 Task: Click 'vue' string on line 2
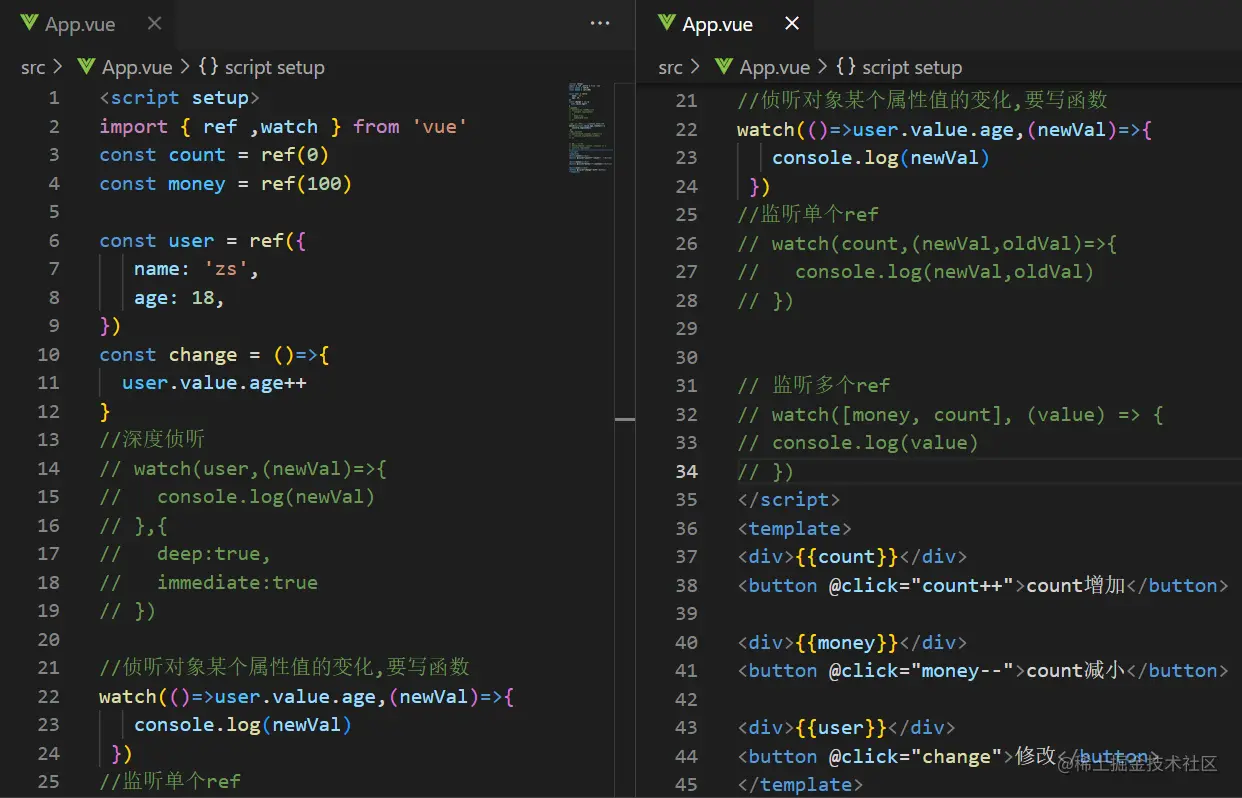point(440,127)
